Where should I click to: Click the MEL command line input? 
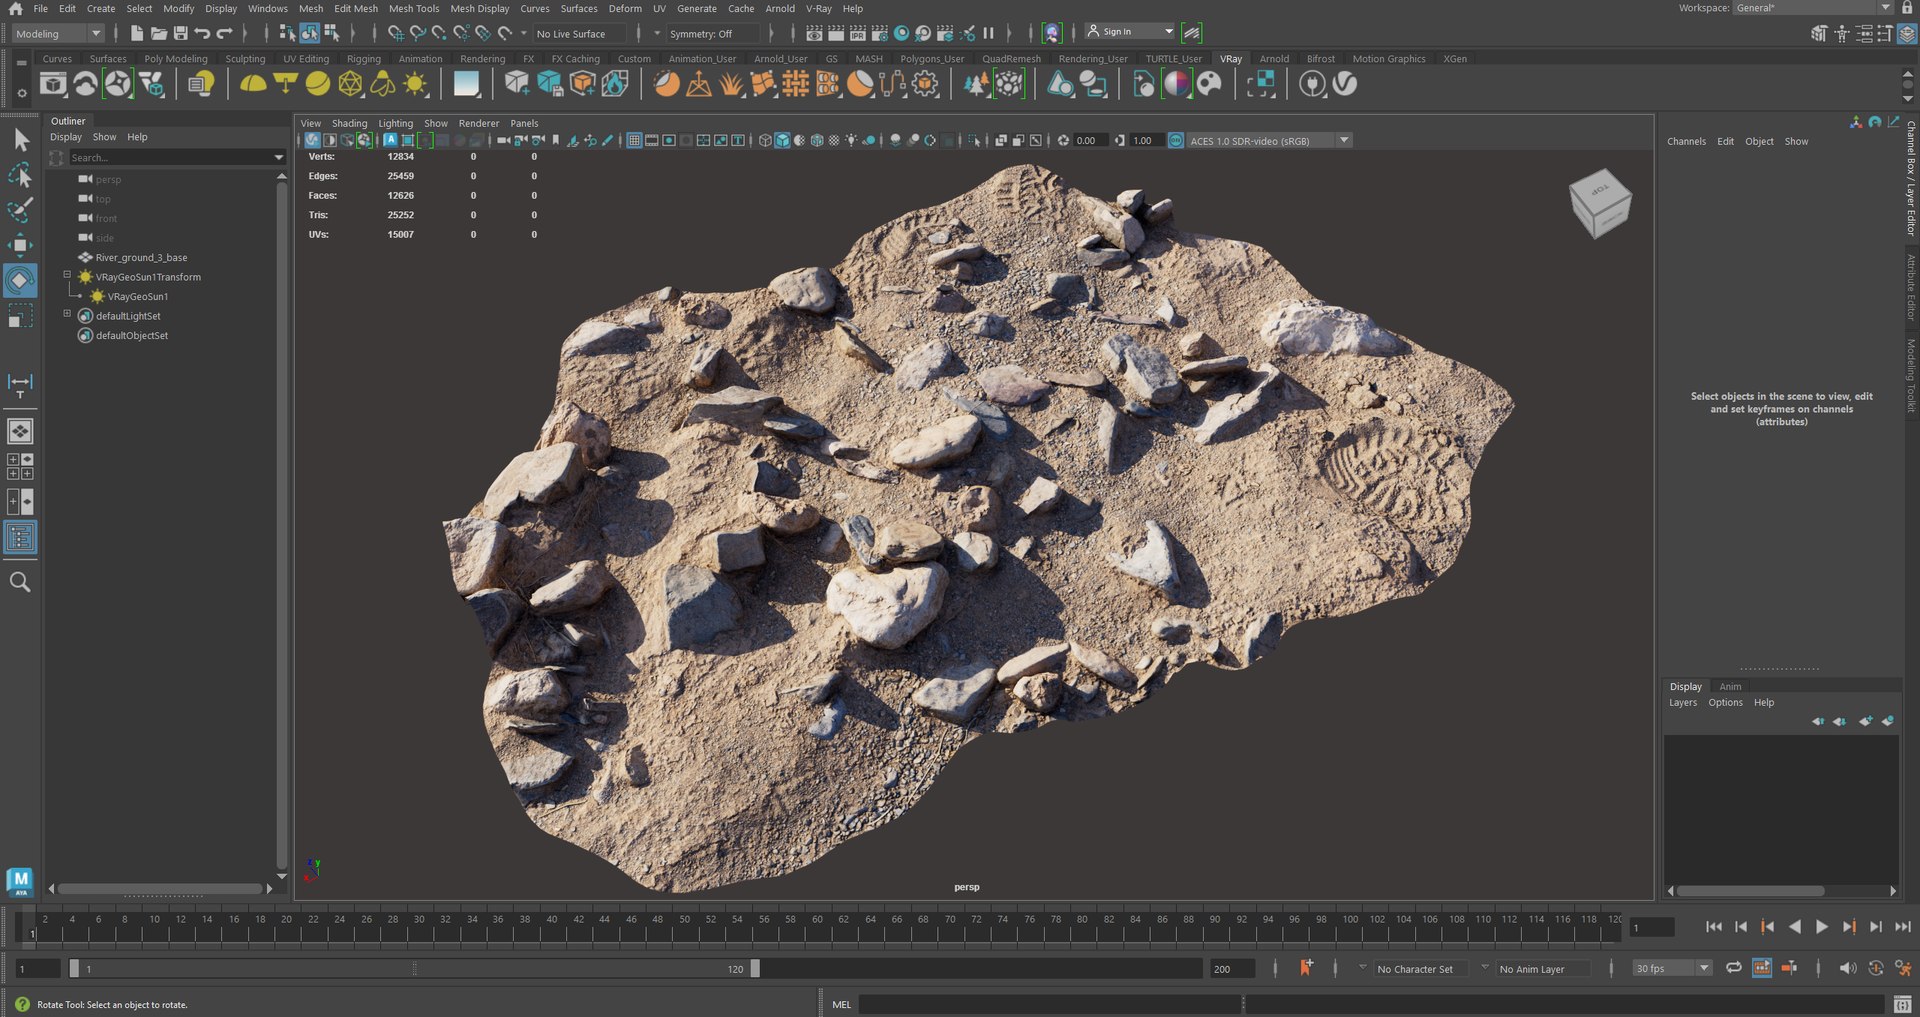coord(1050,1004)
